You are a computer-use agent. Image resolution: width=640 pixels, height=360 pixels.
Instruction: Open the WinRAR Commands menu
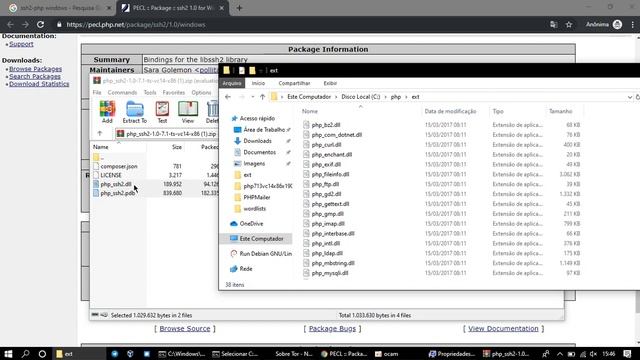[x=122, y=93]
